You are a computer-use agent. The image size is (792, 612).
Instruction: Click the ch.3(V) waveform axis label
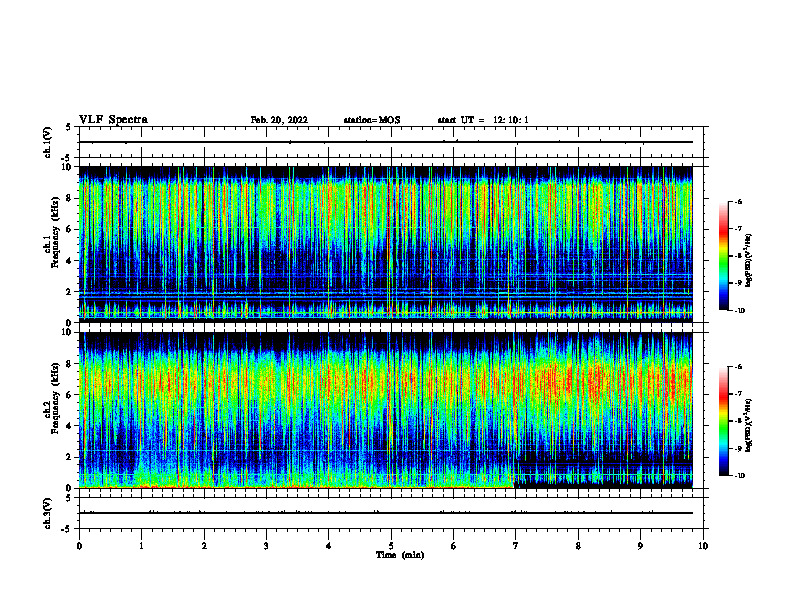click(x=48, y=513)
